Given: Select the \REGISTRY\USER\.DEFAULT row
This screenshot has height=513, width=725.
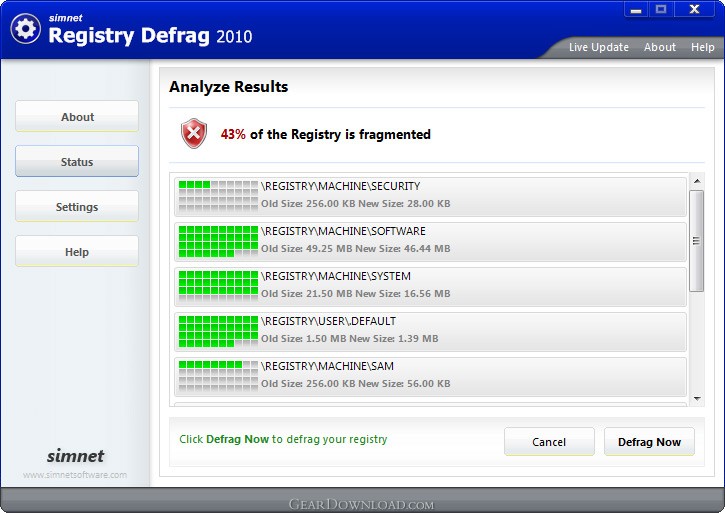Looking at the screenshot, I should pos(430,331).
